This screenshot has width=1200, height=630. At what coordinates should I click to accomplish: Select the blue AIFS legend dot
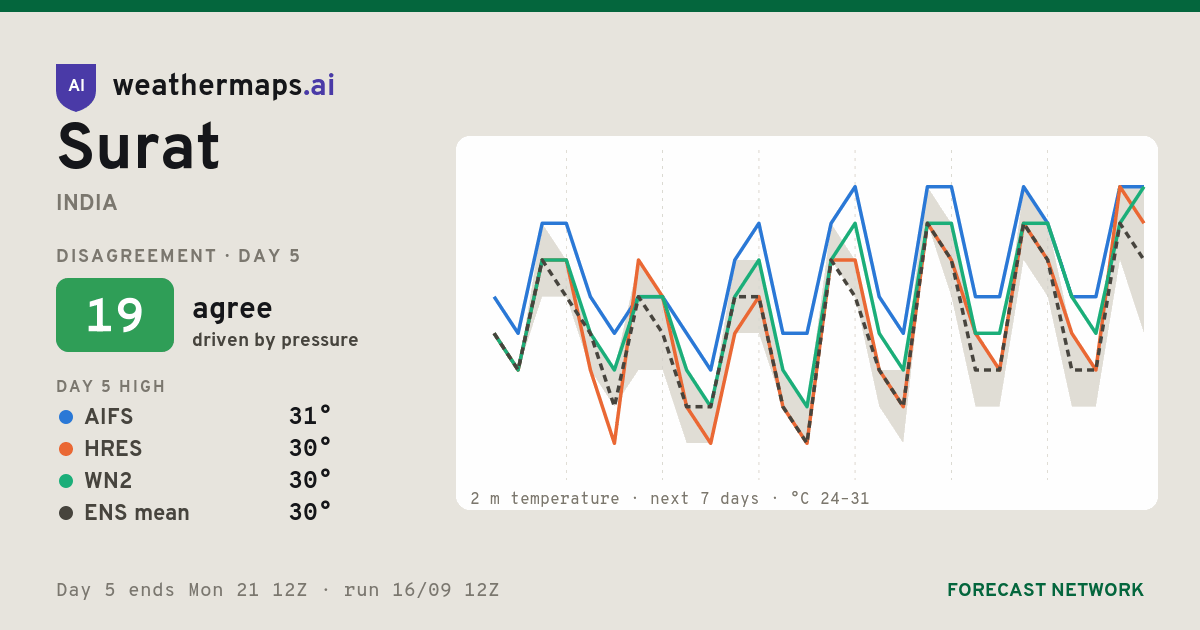click(x=66, y=417)
